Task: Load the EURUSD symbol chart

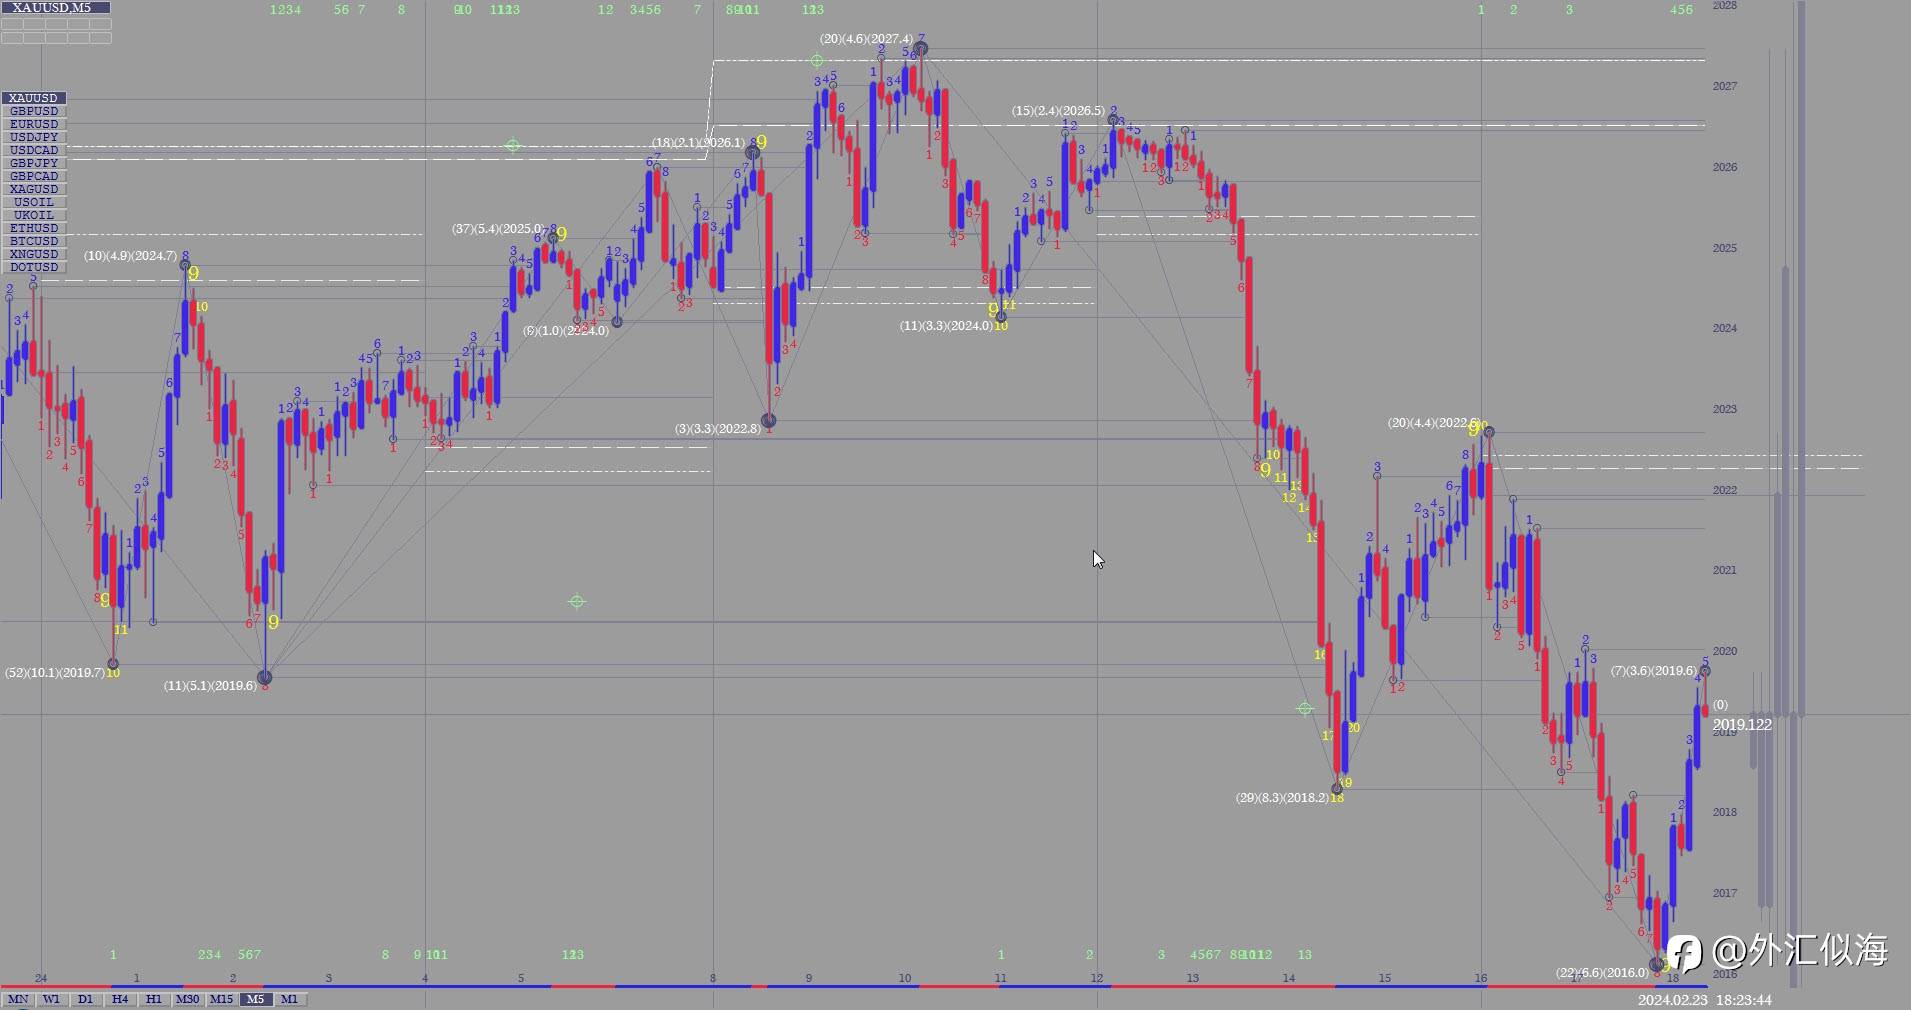Action: [x=34, y=124]
